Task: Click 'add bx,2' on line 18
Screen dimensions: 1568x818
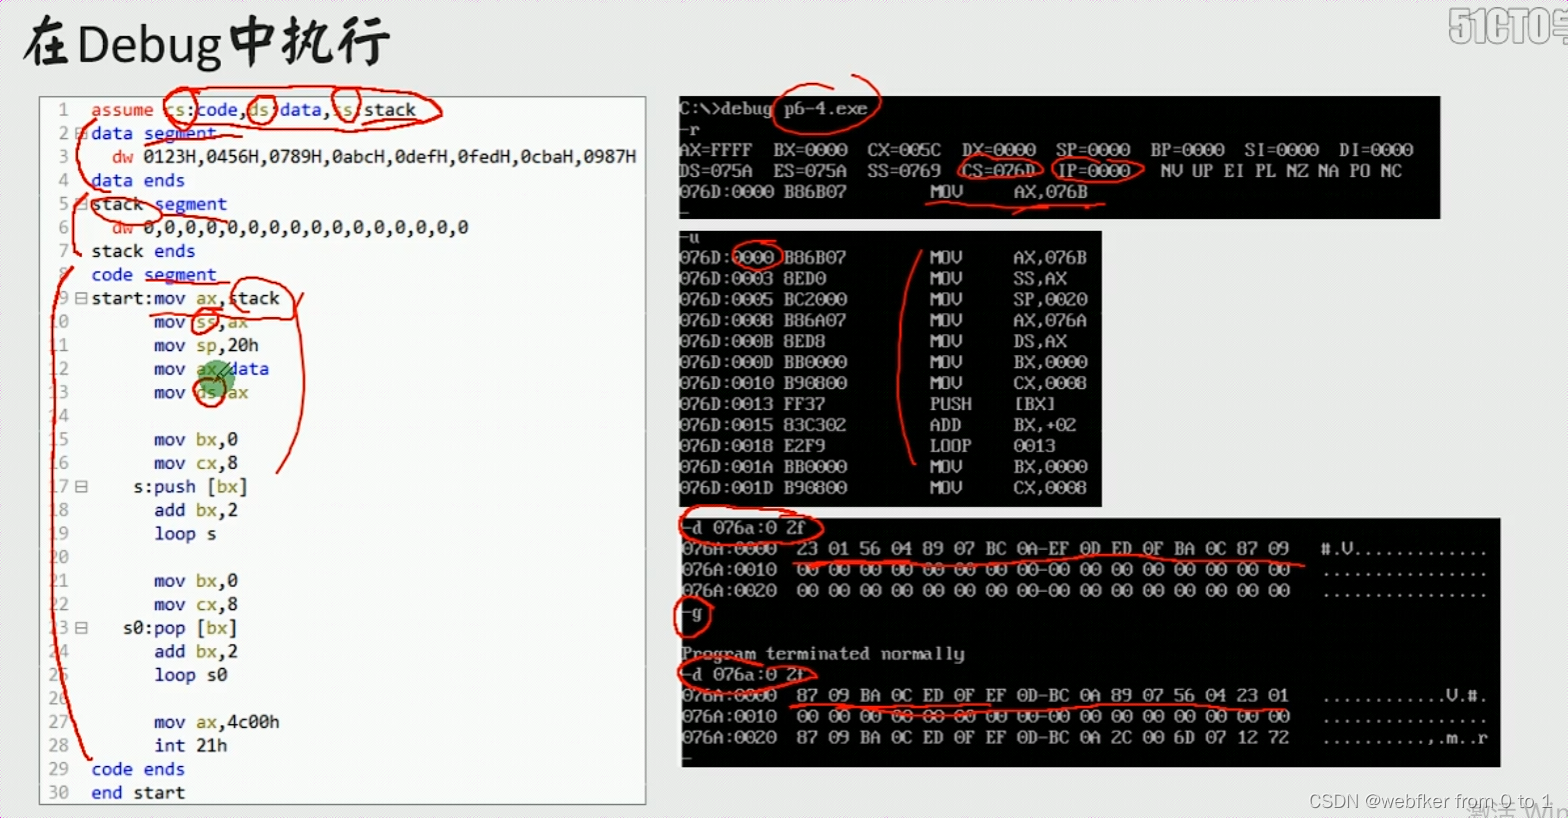Action: click(x=196, y=510)
